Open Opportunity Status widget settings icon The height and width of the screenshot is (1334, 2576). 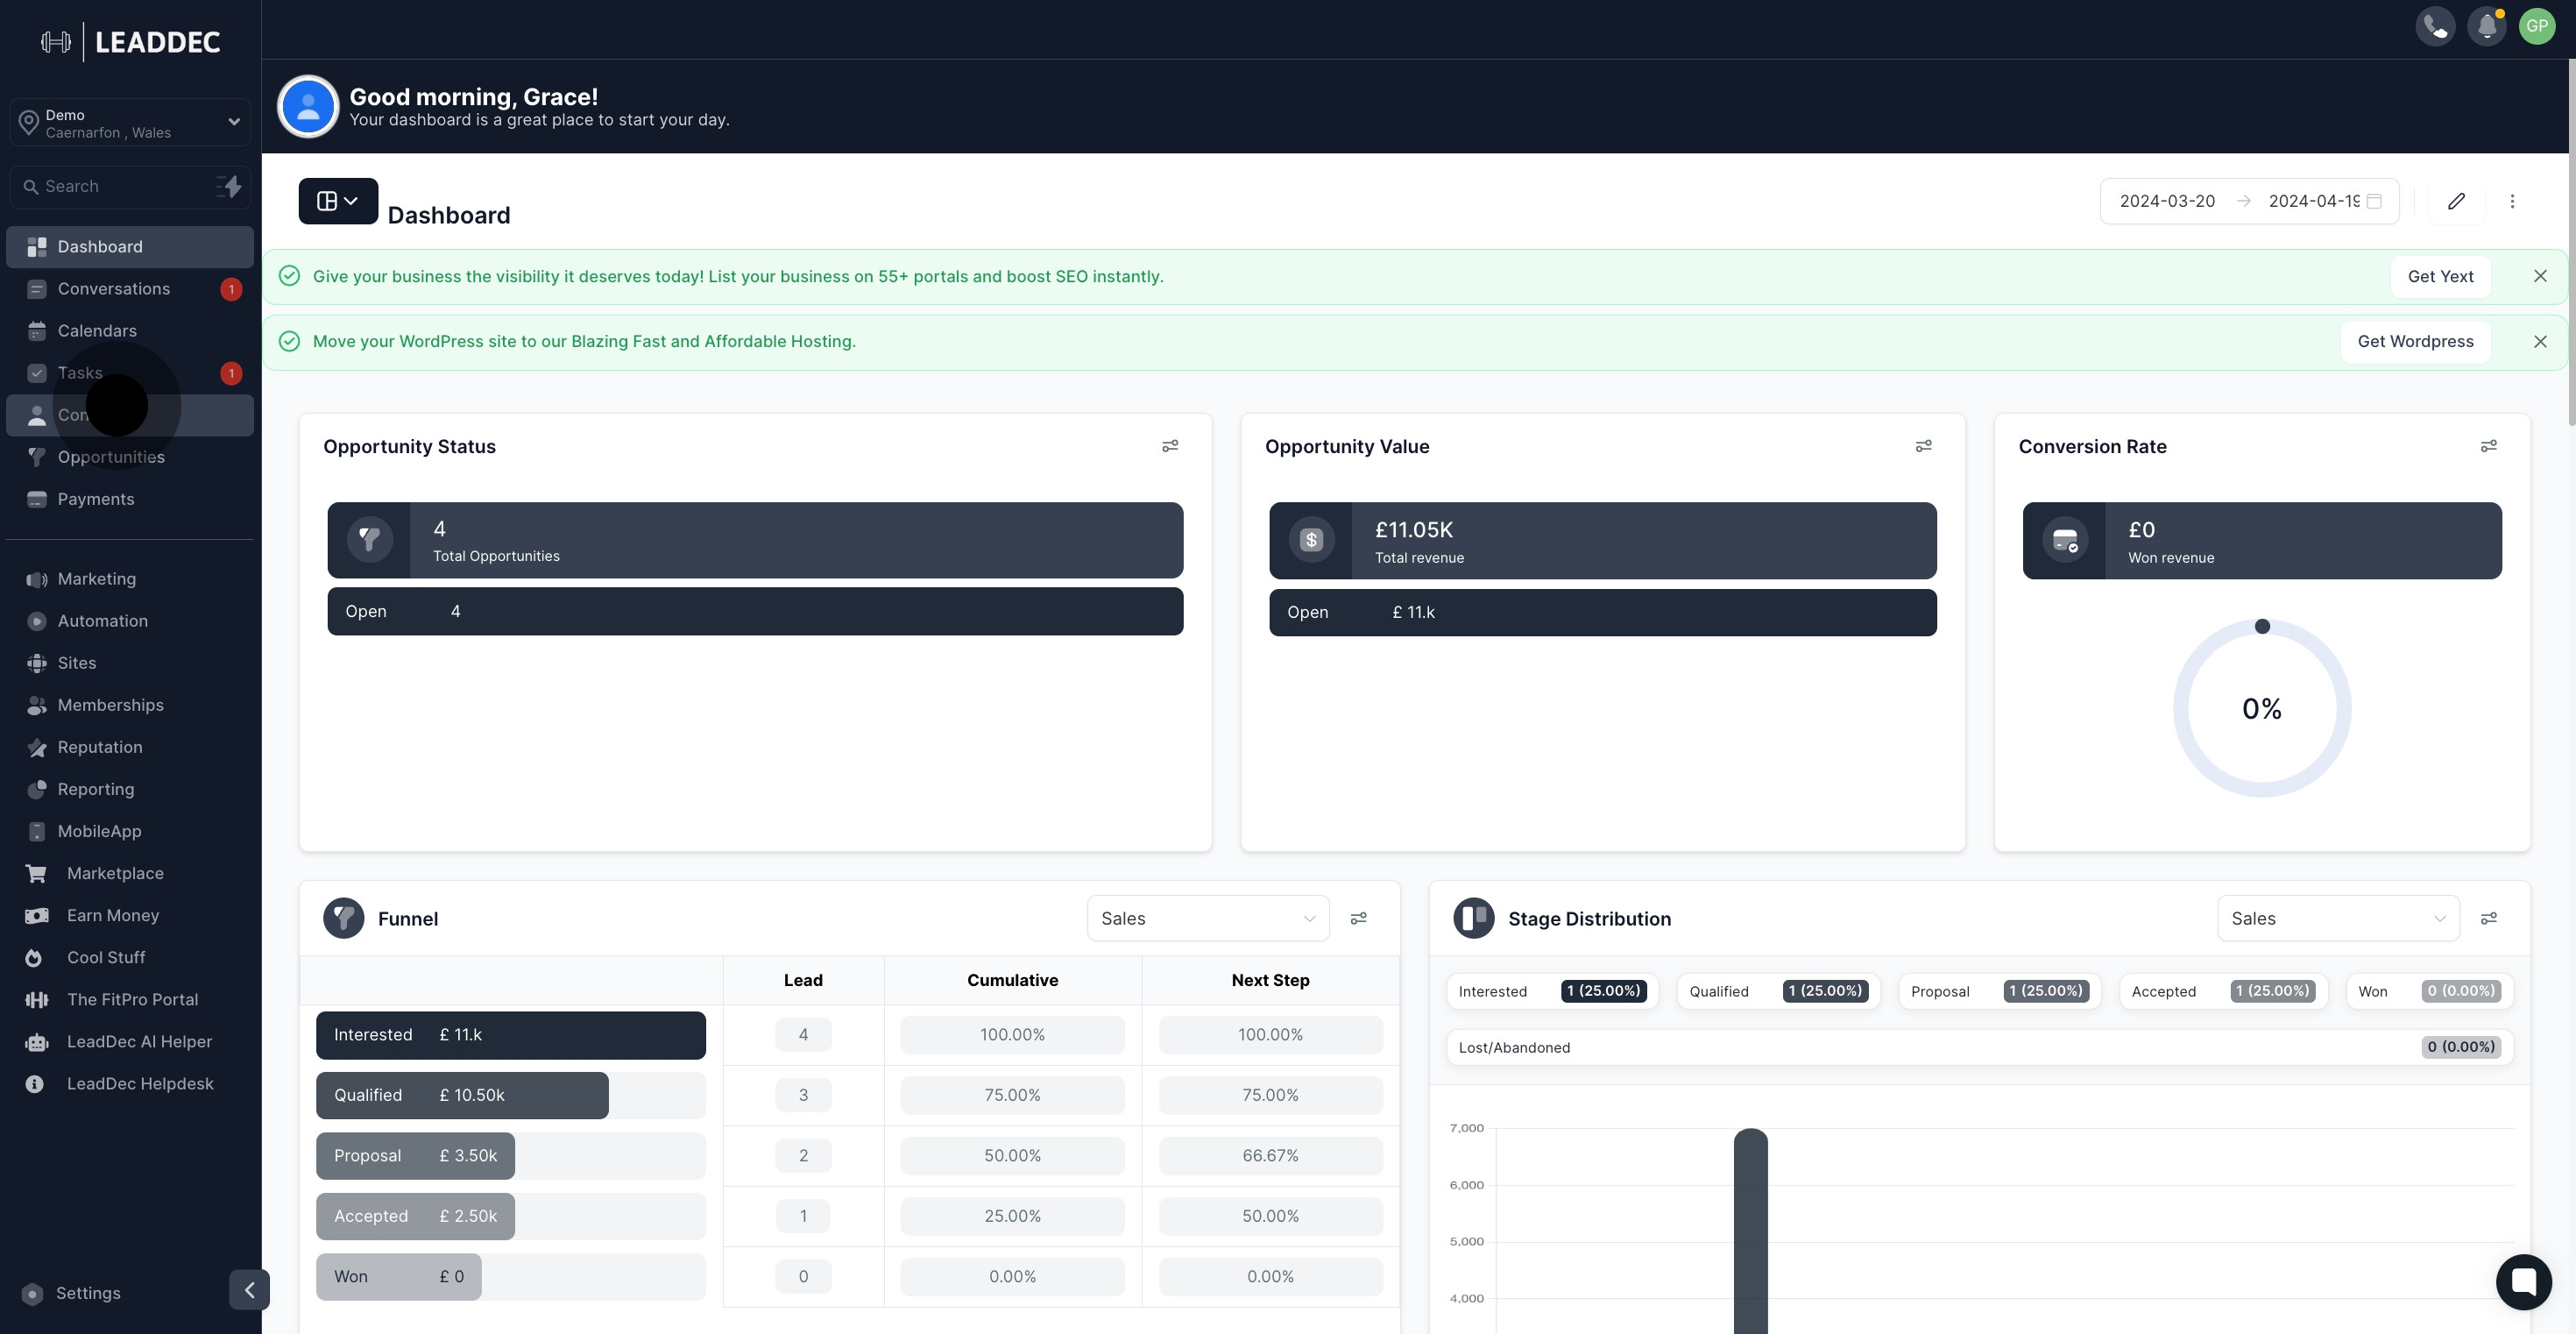pos(1170,446)
